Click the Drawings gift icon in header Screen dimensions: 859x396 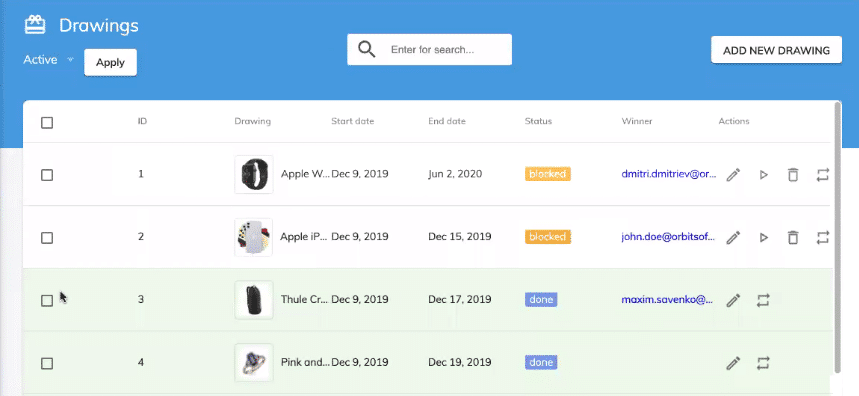(x=35, y=25)
